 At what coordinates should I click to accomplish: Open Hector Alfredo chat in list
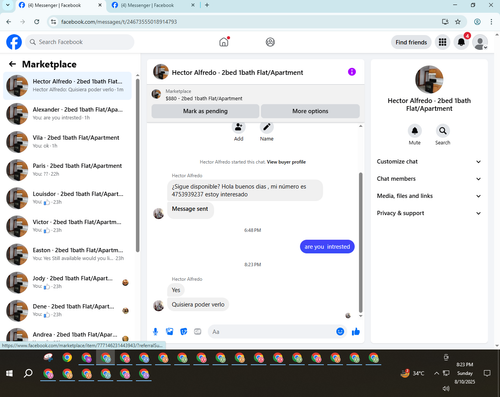click(67, 86)
